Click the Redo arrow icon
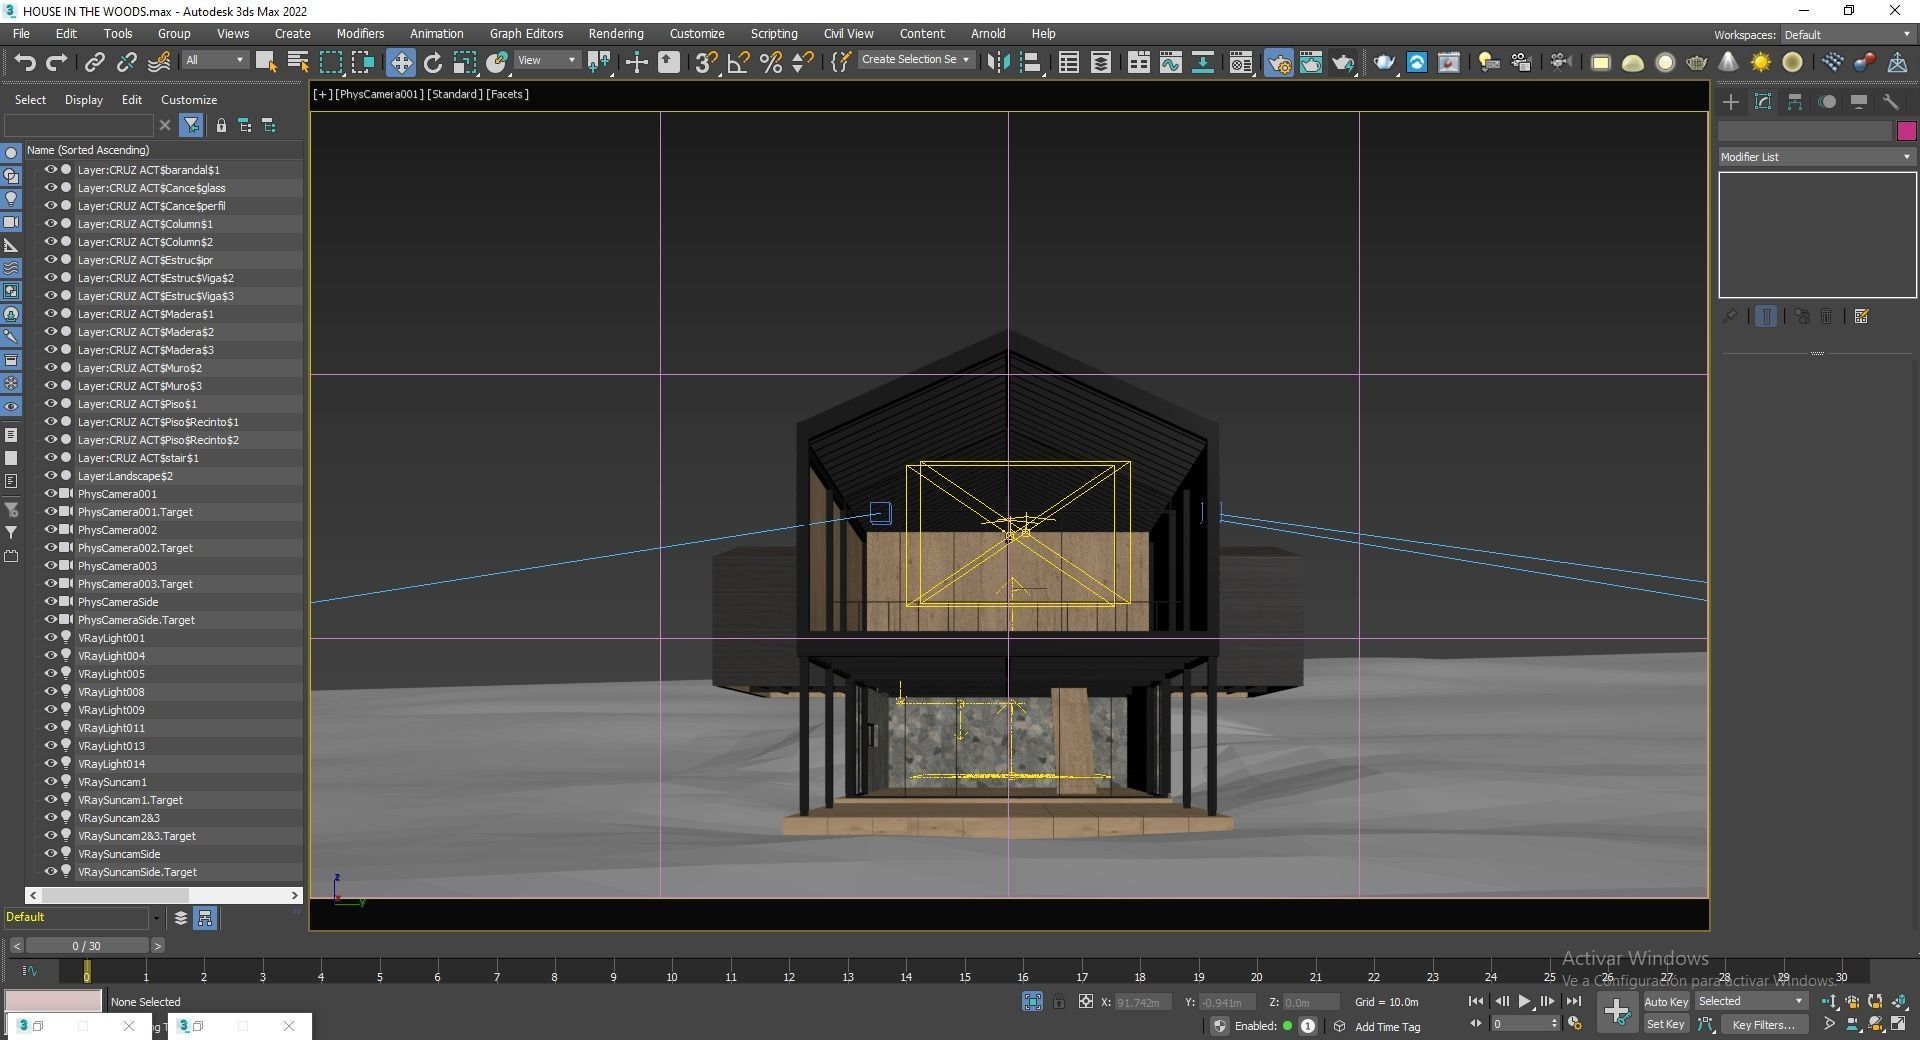The image size is (1920, 1040). point(57,62)
